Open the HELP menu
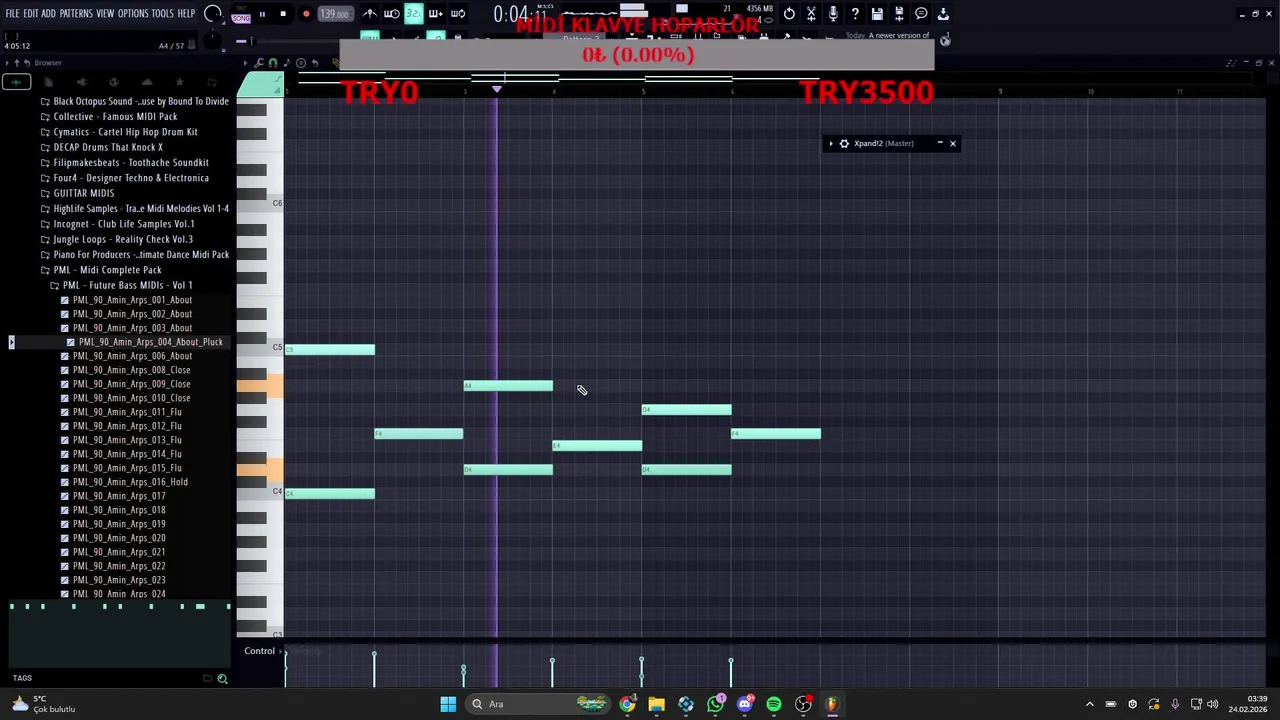Image resolution: width=1280 pixels, height=720 pixels. 186,14
